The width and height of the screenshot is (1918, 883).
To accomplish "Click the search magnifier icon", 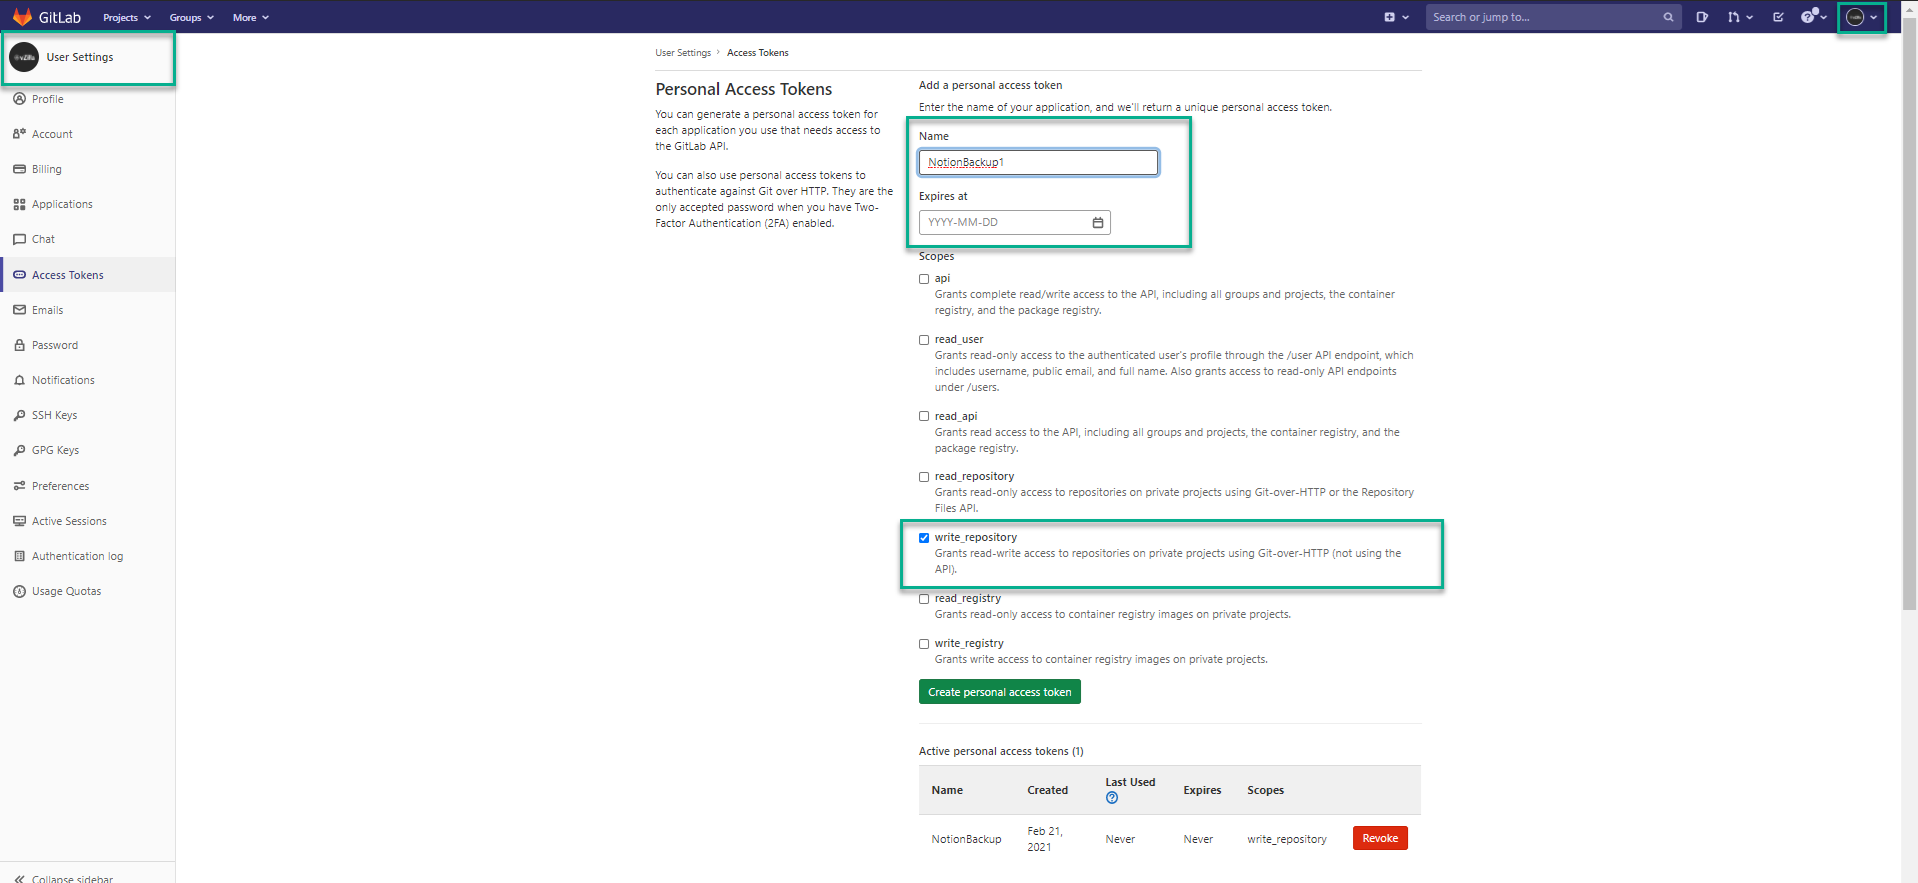I will click(1668, 17).
